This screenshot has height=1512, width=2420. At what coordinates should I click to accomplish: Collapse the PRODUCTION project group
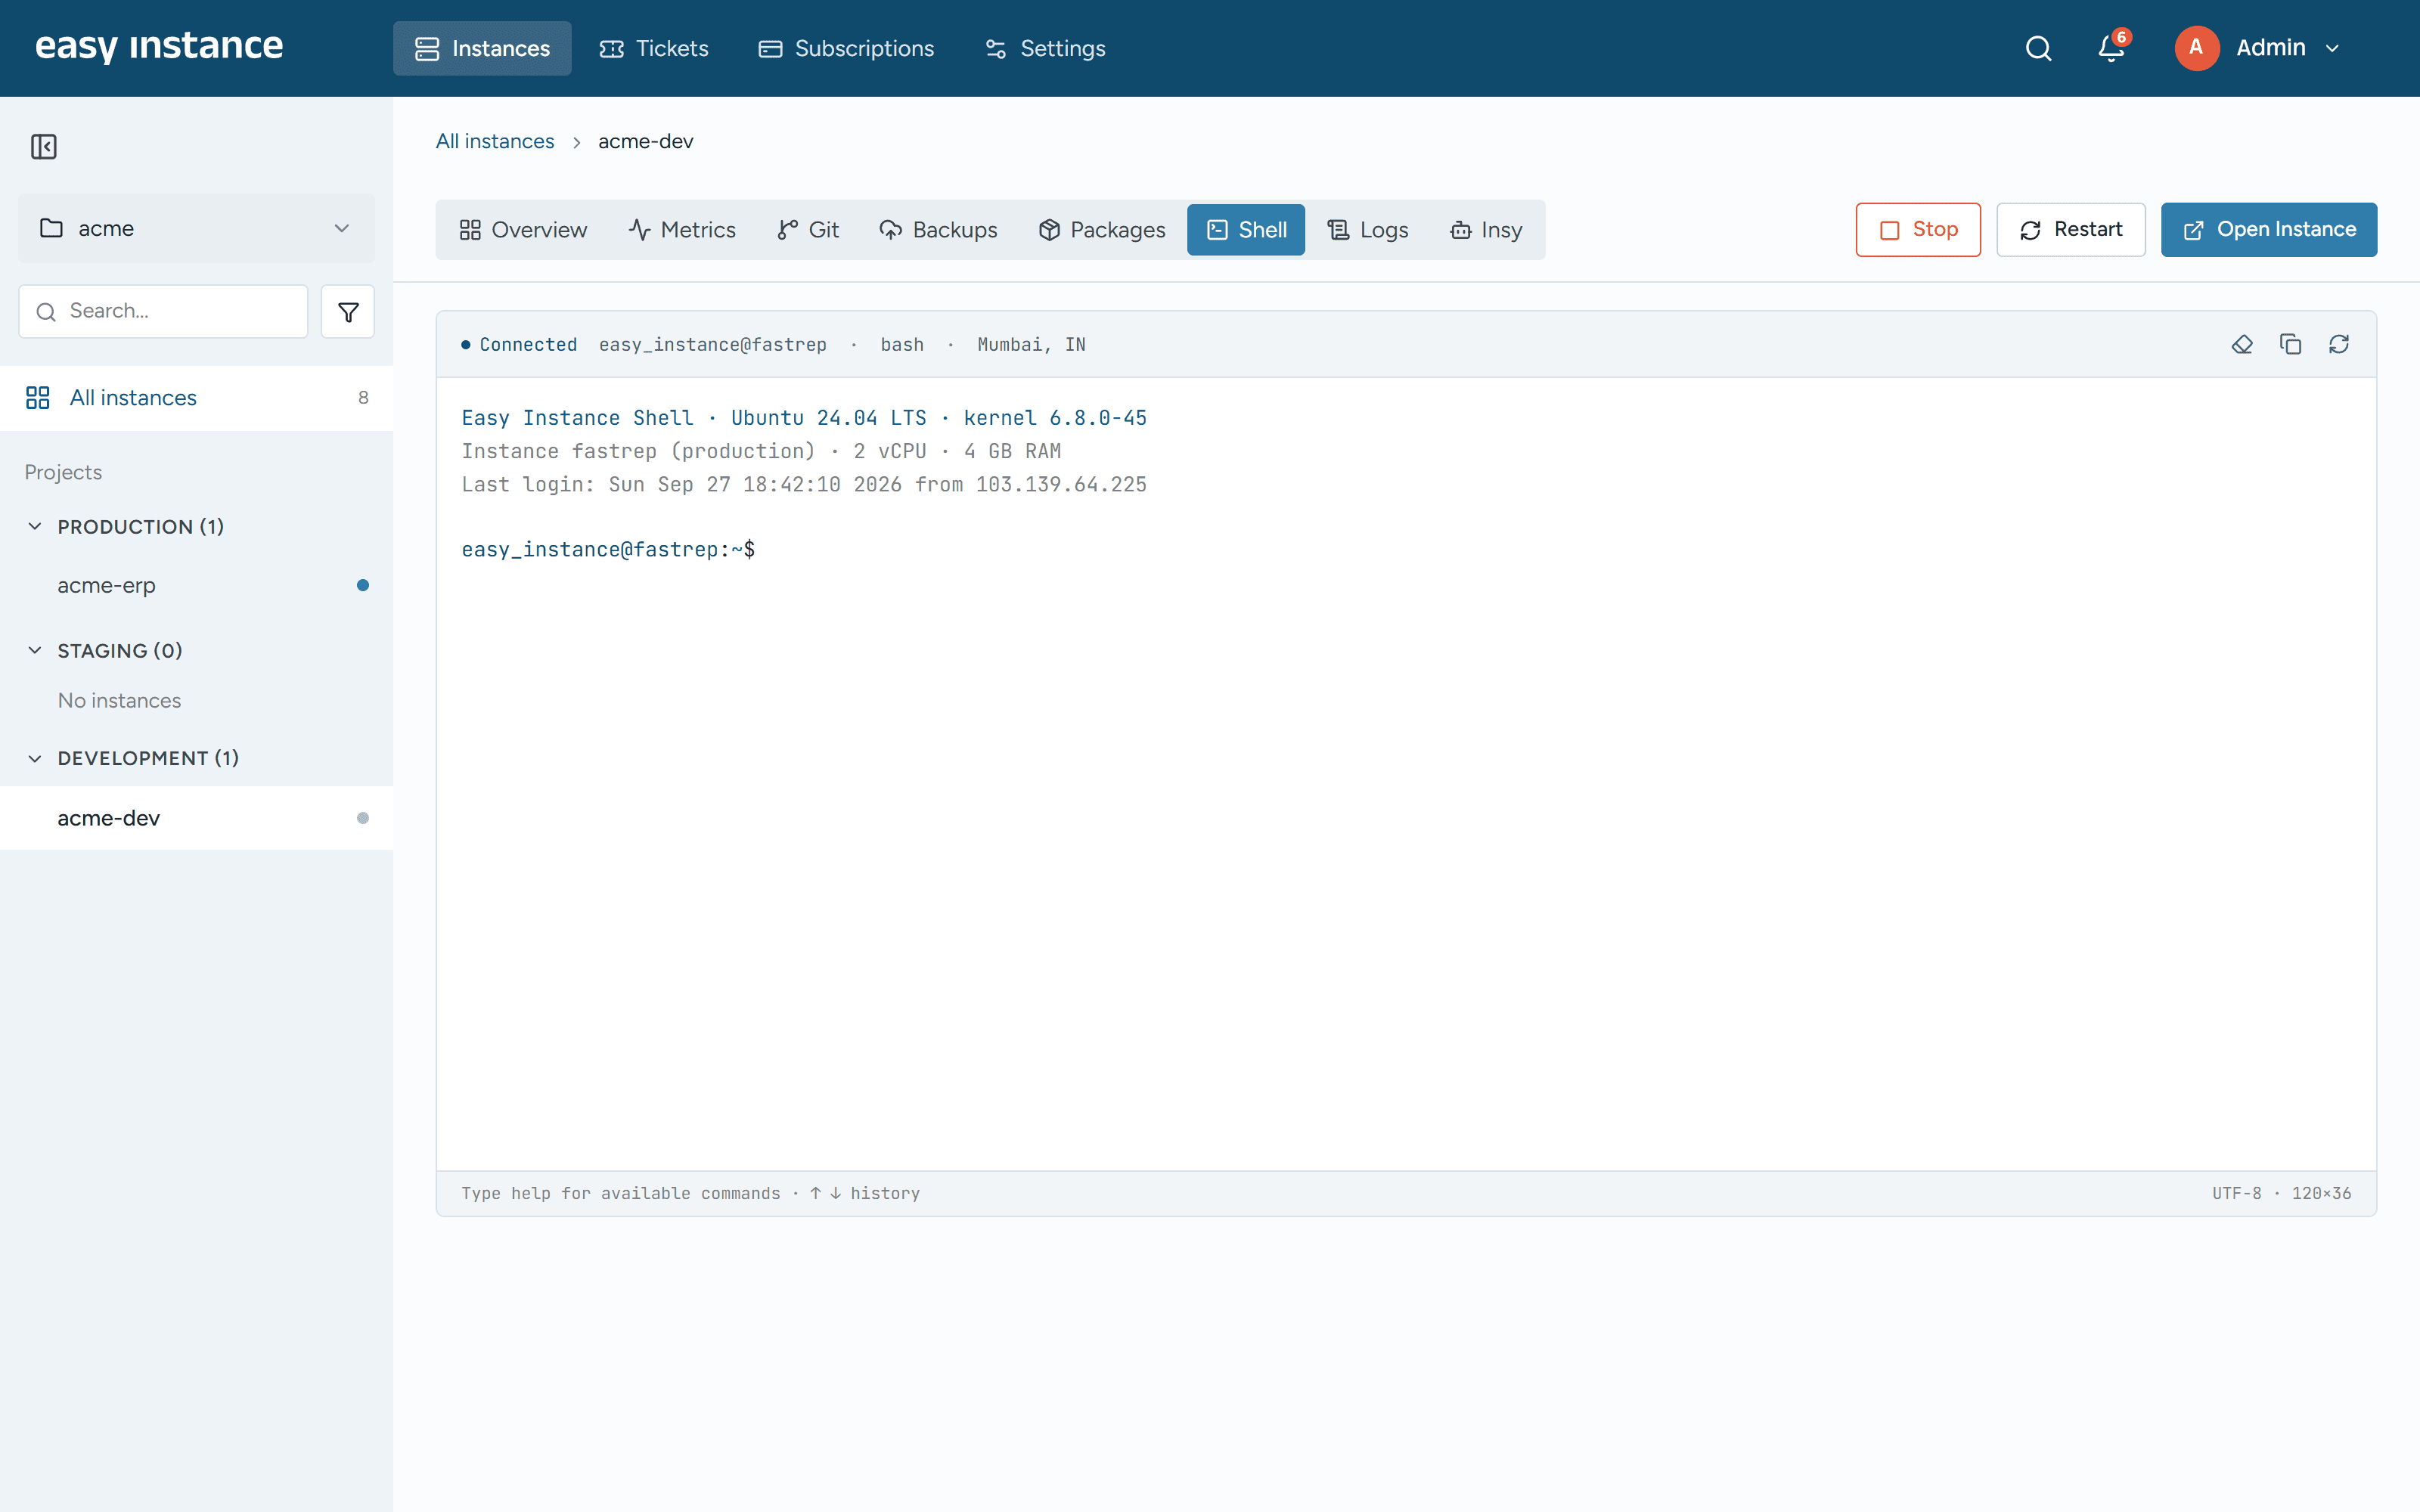tap(35, 526)
